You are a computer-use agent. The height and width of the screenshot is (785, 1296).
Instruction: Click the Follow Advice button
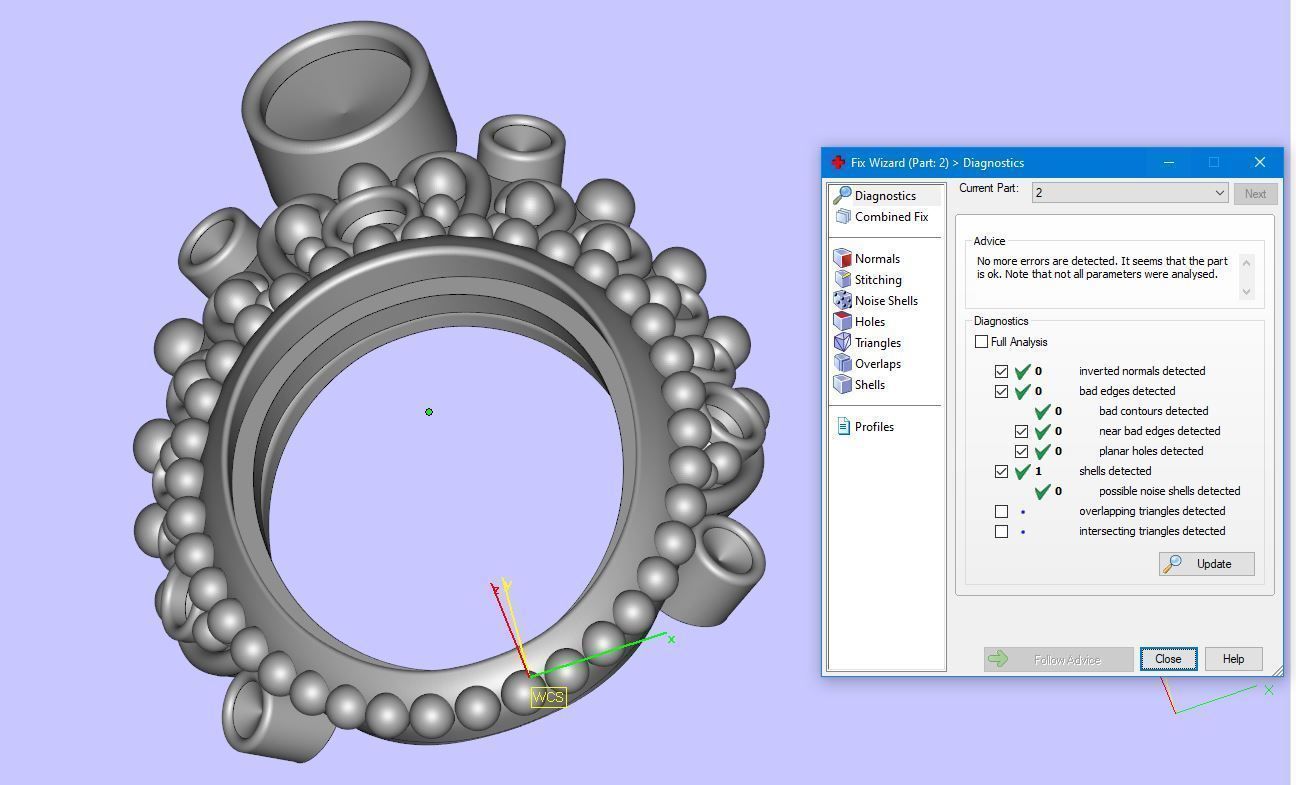tap(1058, 659)
